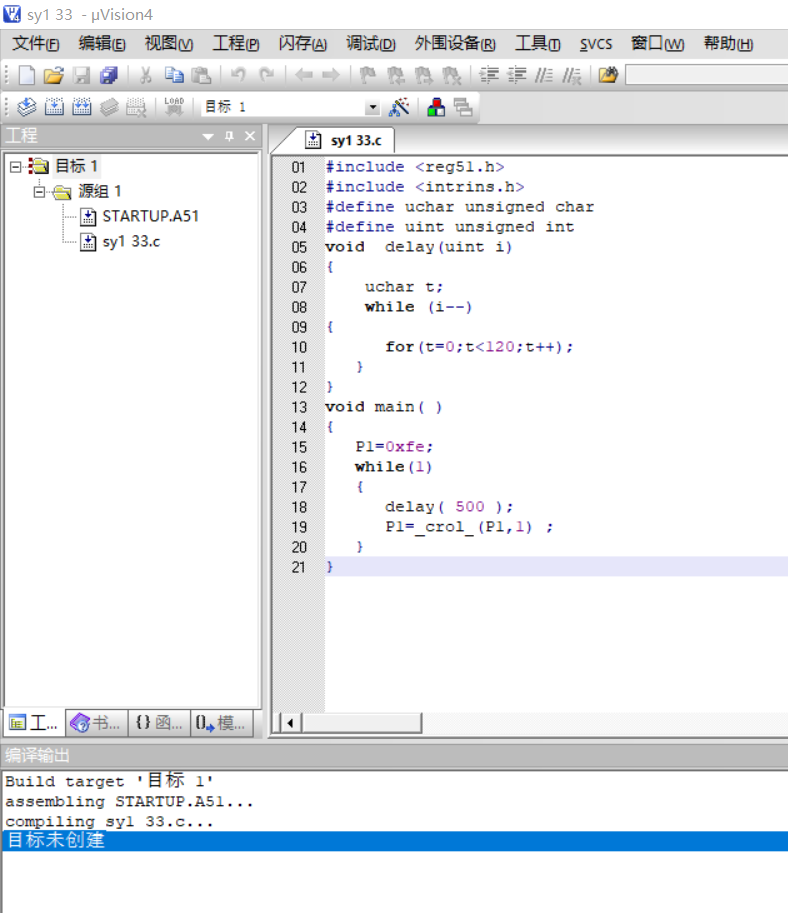Click the horizontal scrollbar thumb
Screen dimensions: 788x913
[361, 724]
